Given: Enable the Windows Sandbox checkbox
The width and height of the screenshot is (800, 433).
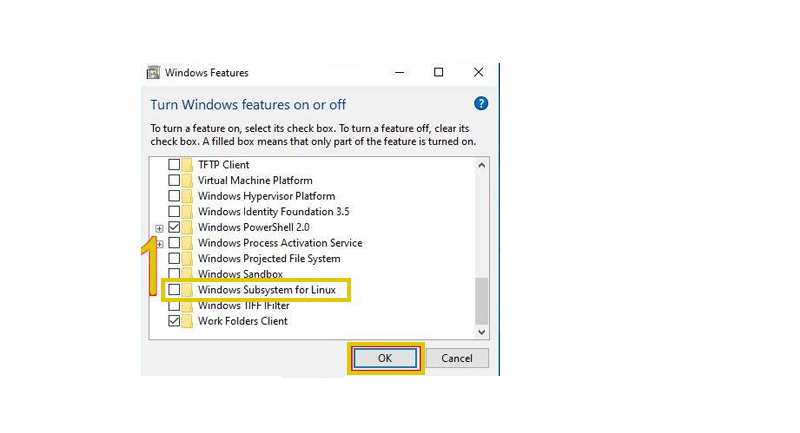Looking at the screenshot, I should [174, 274].
